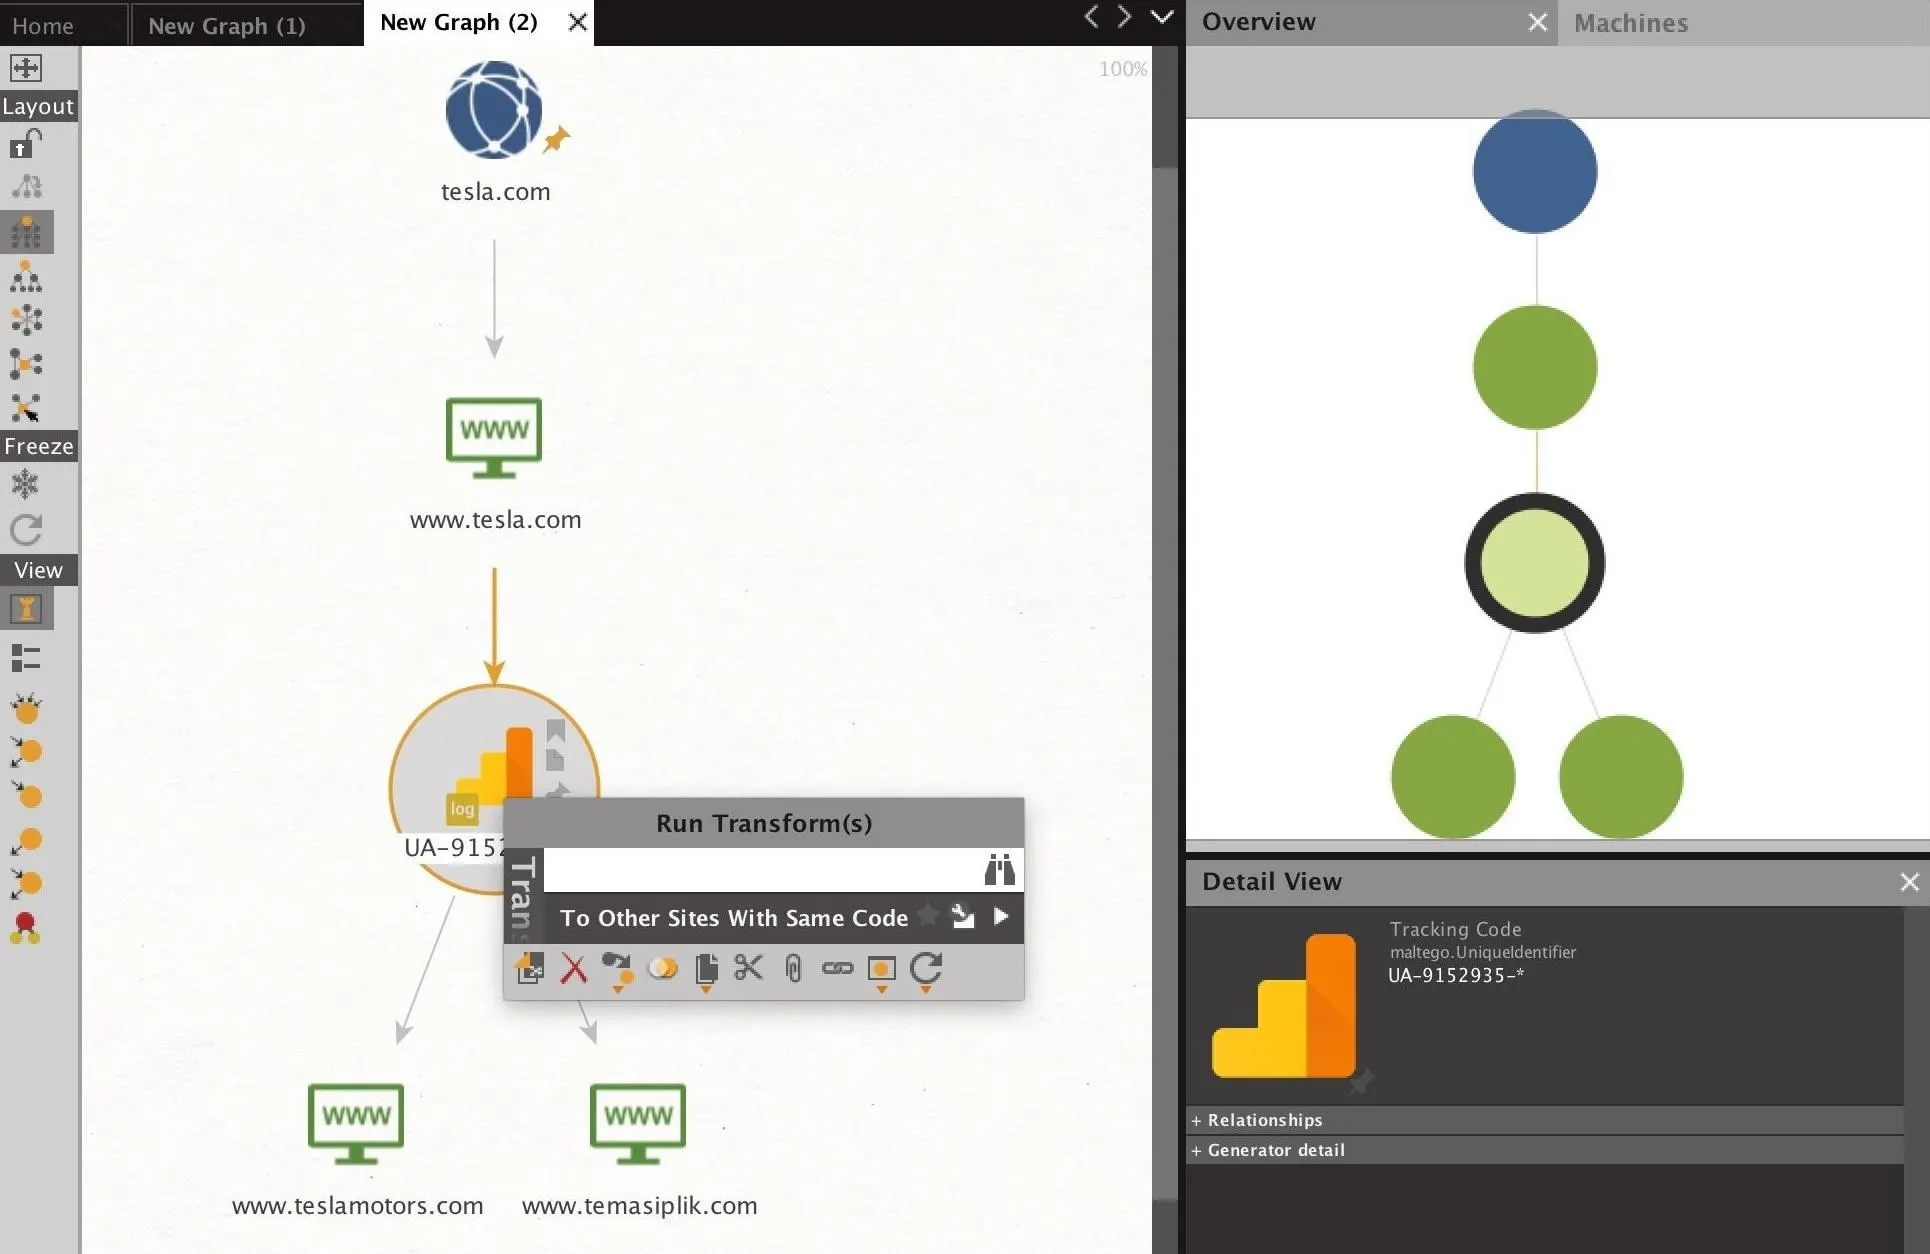Viewport: 1930px width, 1254px height.
Task: Close the Overview panel
Action: click(1538, 22)
